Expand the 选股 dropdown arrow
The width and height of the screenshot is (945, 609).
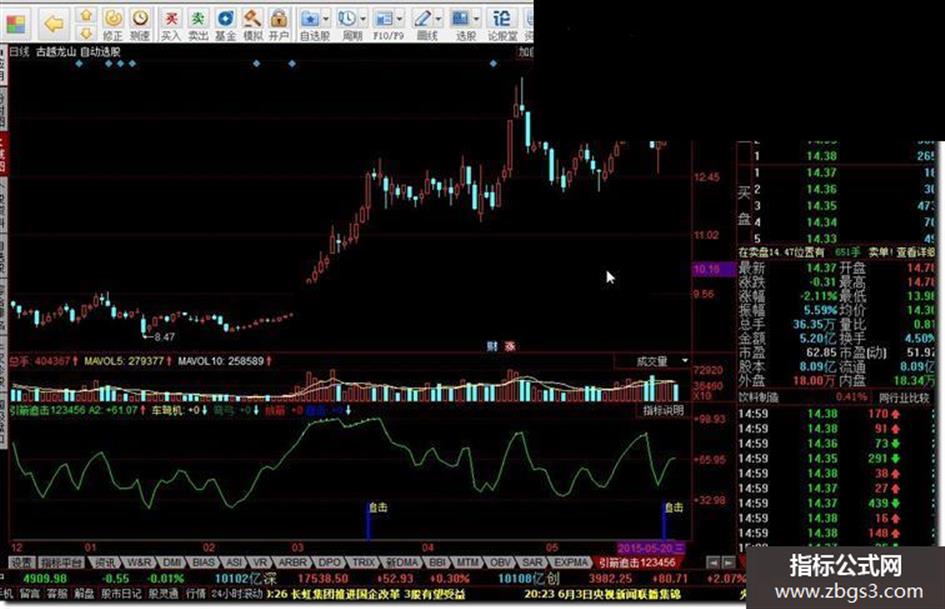pos(476,19)
